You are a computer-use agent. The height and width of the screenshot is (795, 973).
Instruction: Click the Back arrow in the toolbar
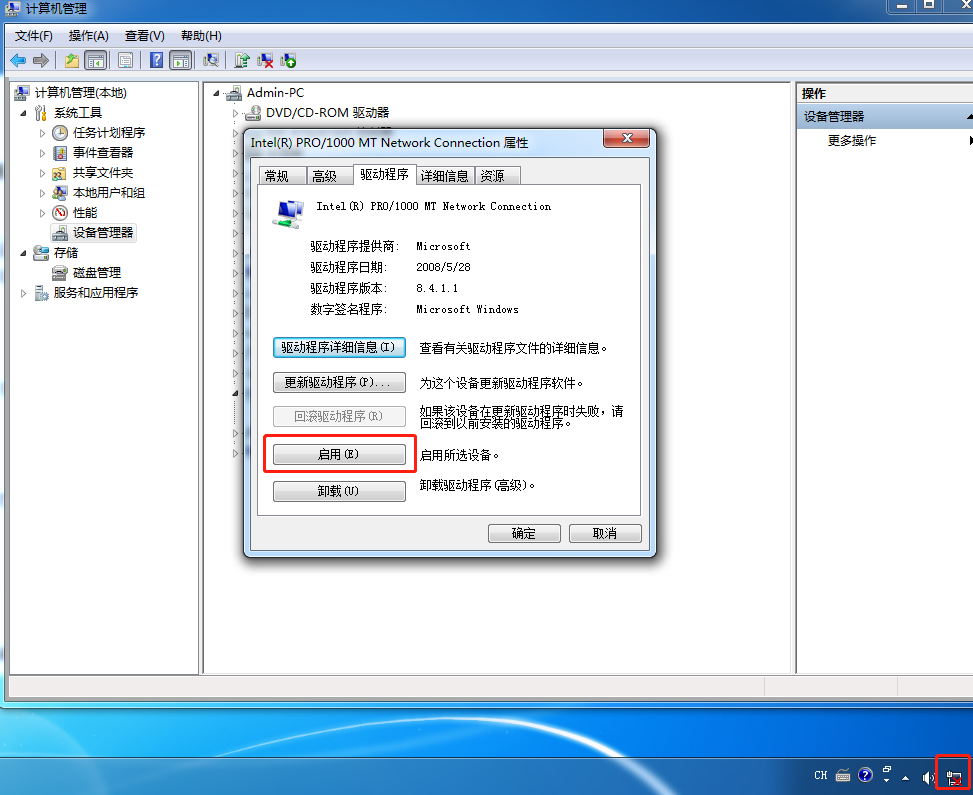[x=18, y=60]
